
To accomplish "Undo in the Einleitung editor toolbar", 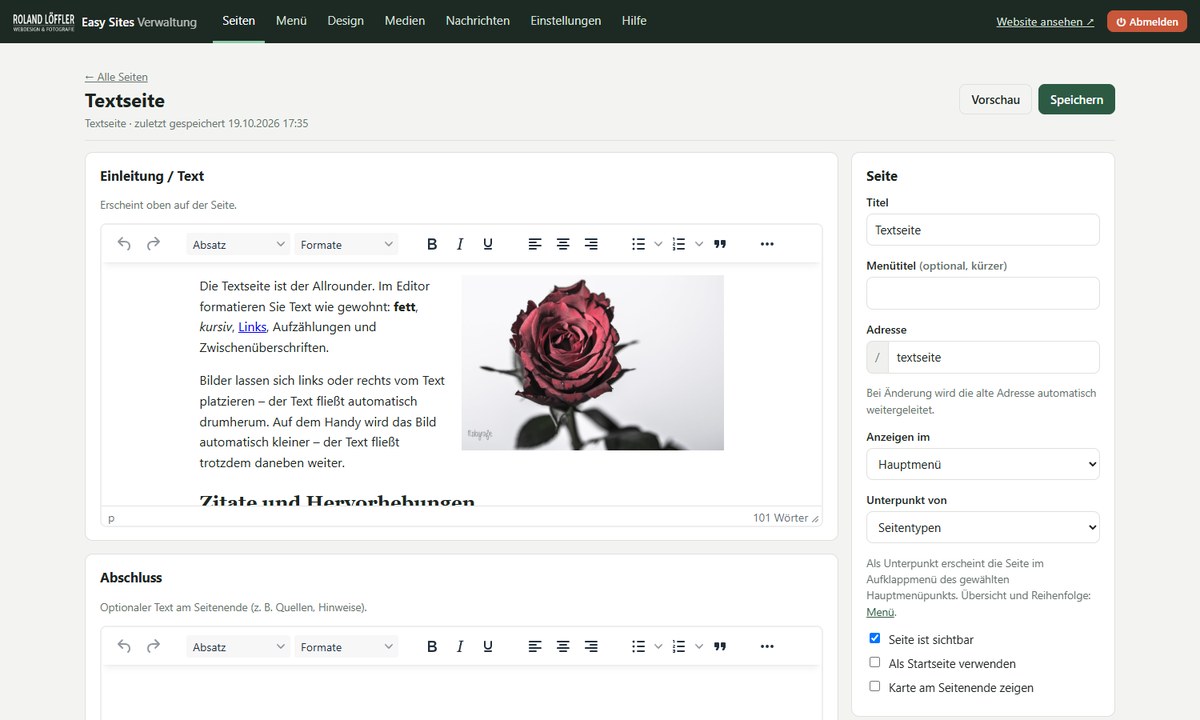I will tap(124, 244).
